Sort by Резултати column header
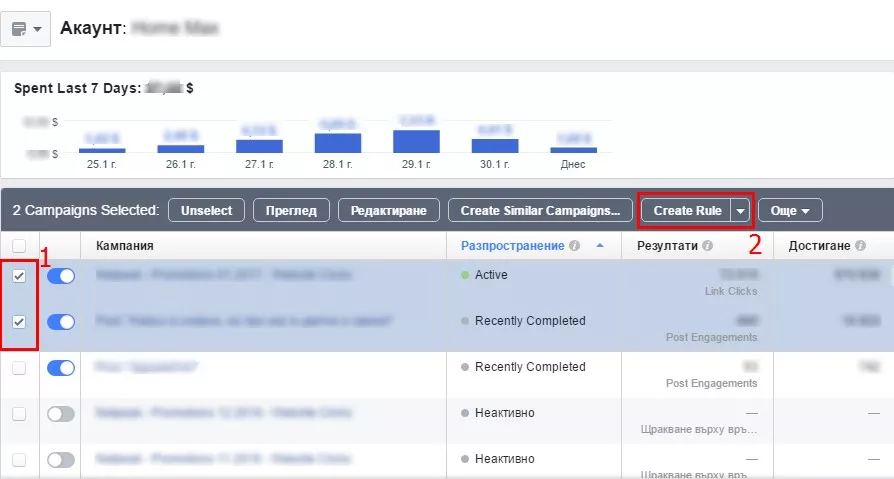This screenshot has height=479, width=894. coord(667,246)
